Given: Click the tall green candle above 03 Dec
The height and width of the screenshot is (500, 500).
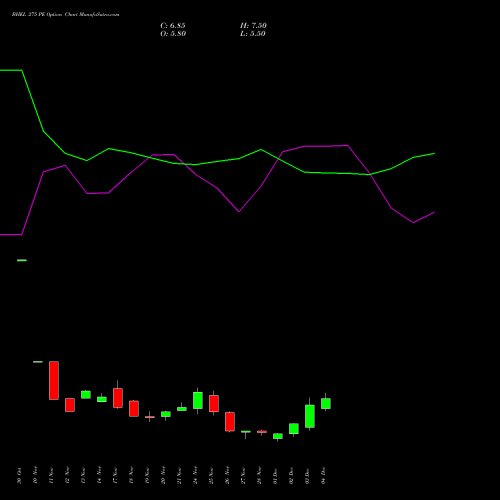Looking at the screenshot, I should [310, 416].
